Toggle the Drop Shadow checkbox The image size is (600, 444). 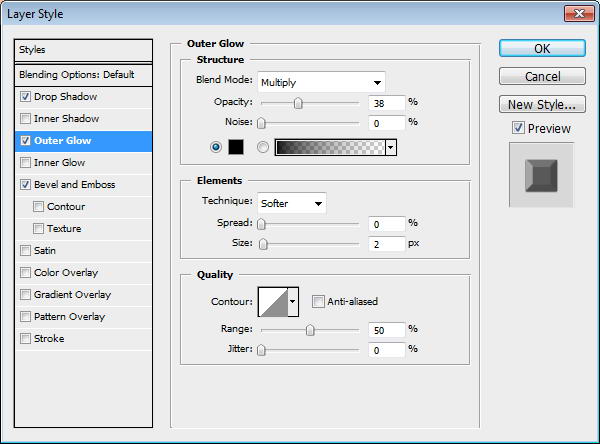click(25, 96)
